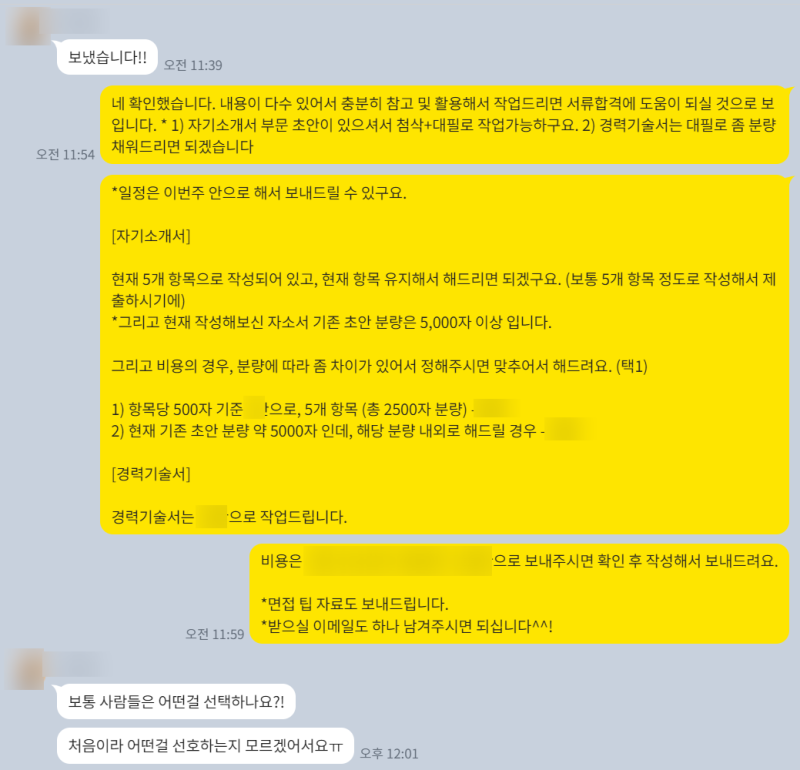Click the blurred sender name above the '보통 사람들은' message
This screenshot has width=800, height=770.
pos(79,663)
